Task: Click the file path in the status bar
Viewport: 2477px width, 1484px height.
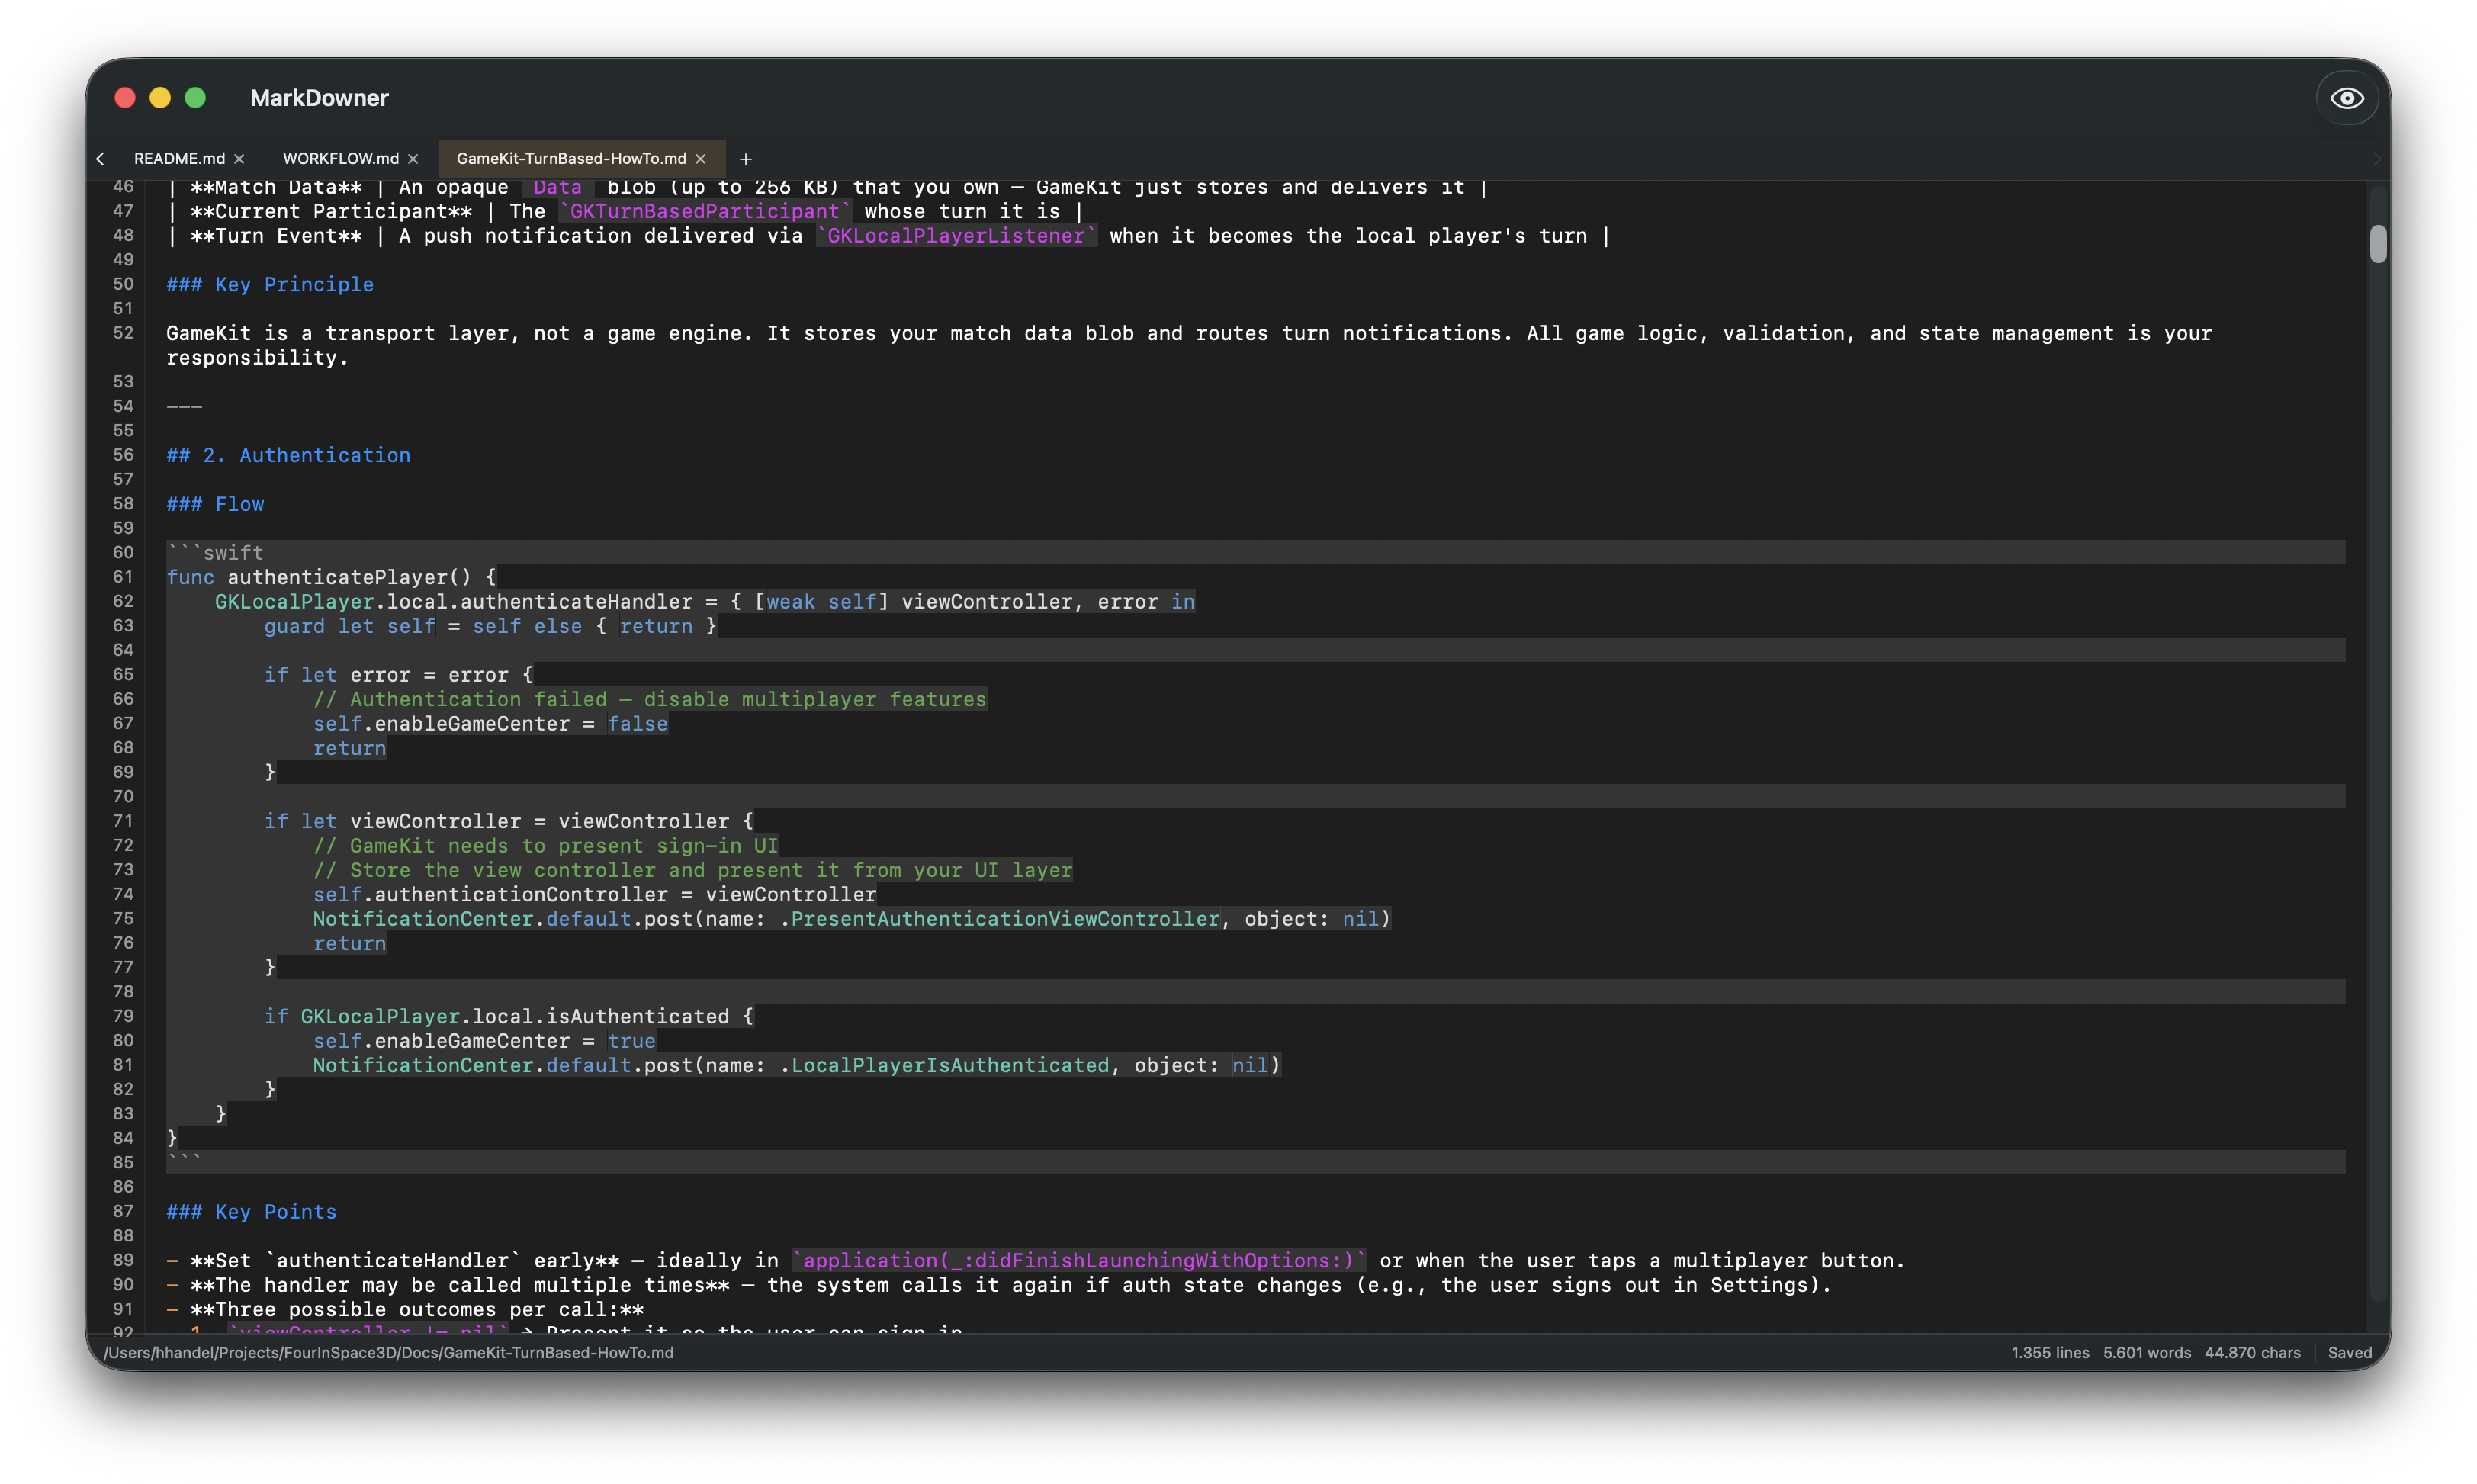Action: (388, 1352)
